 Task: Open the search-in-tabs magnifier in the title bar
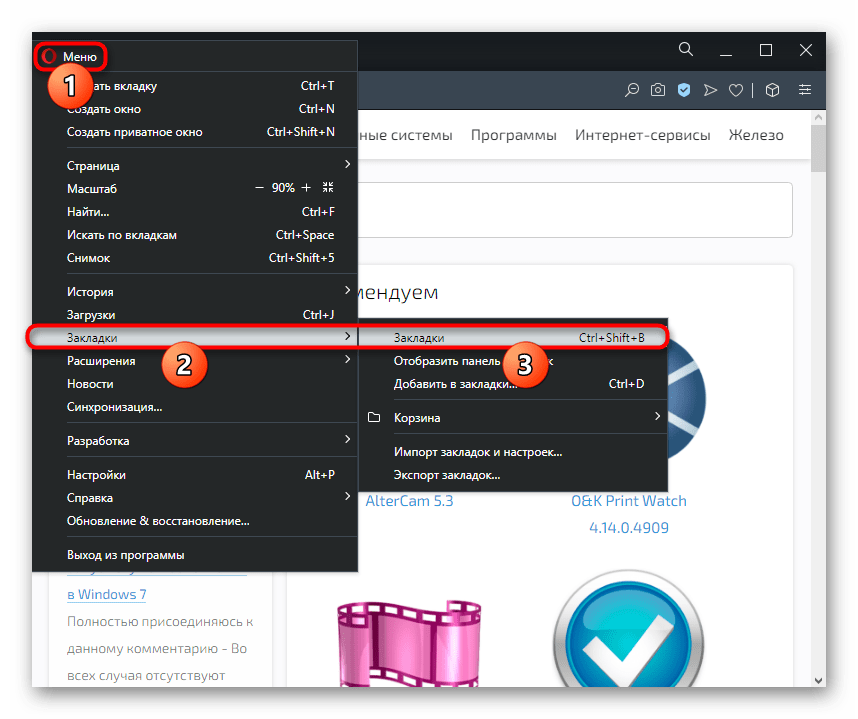[x=686, y=50]
